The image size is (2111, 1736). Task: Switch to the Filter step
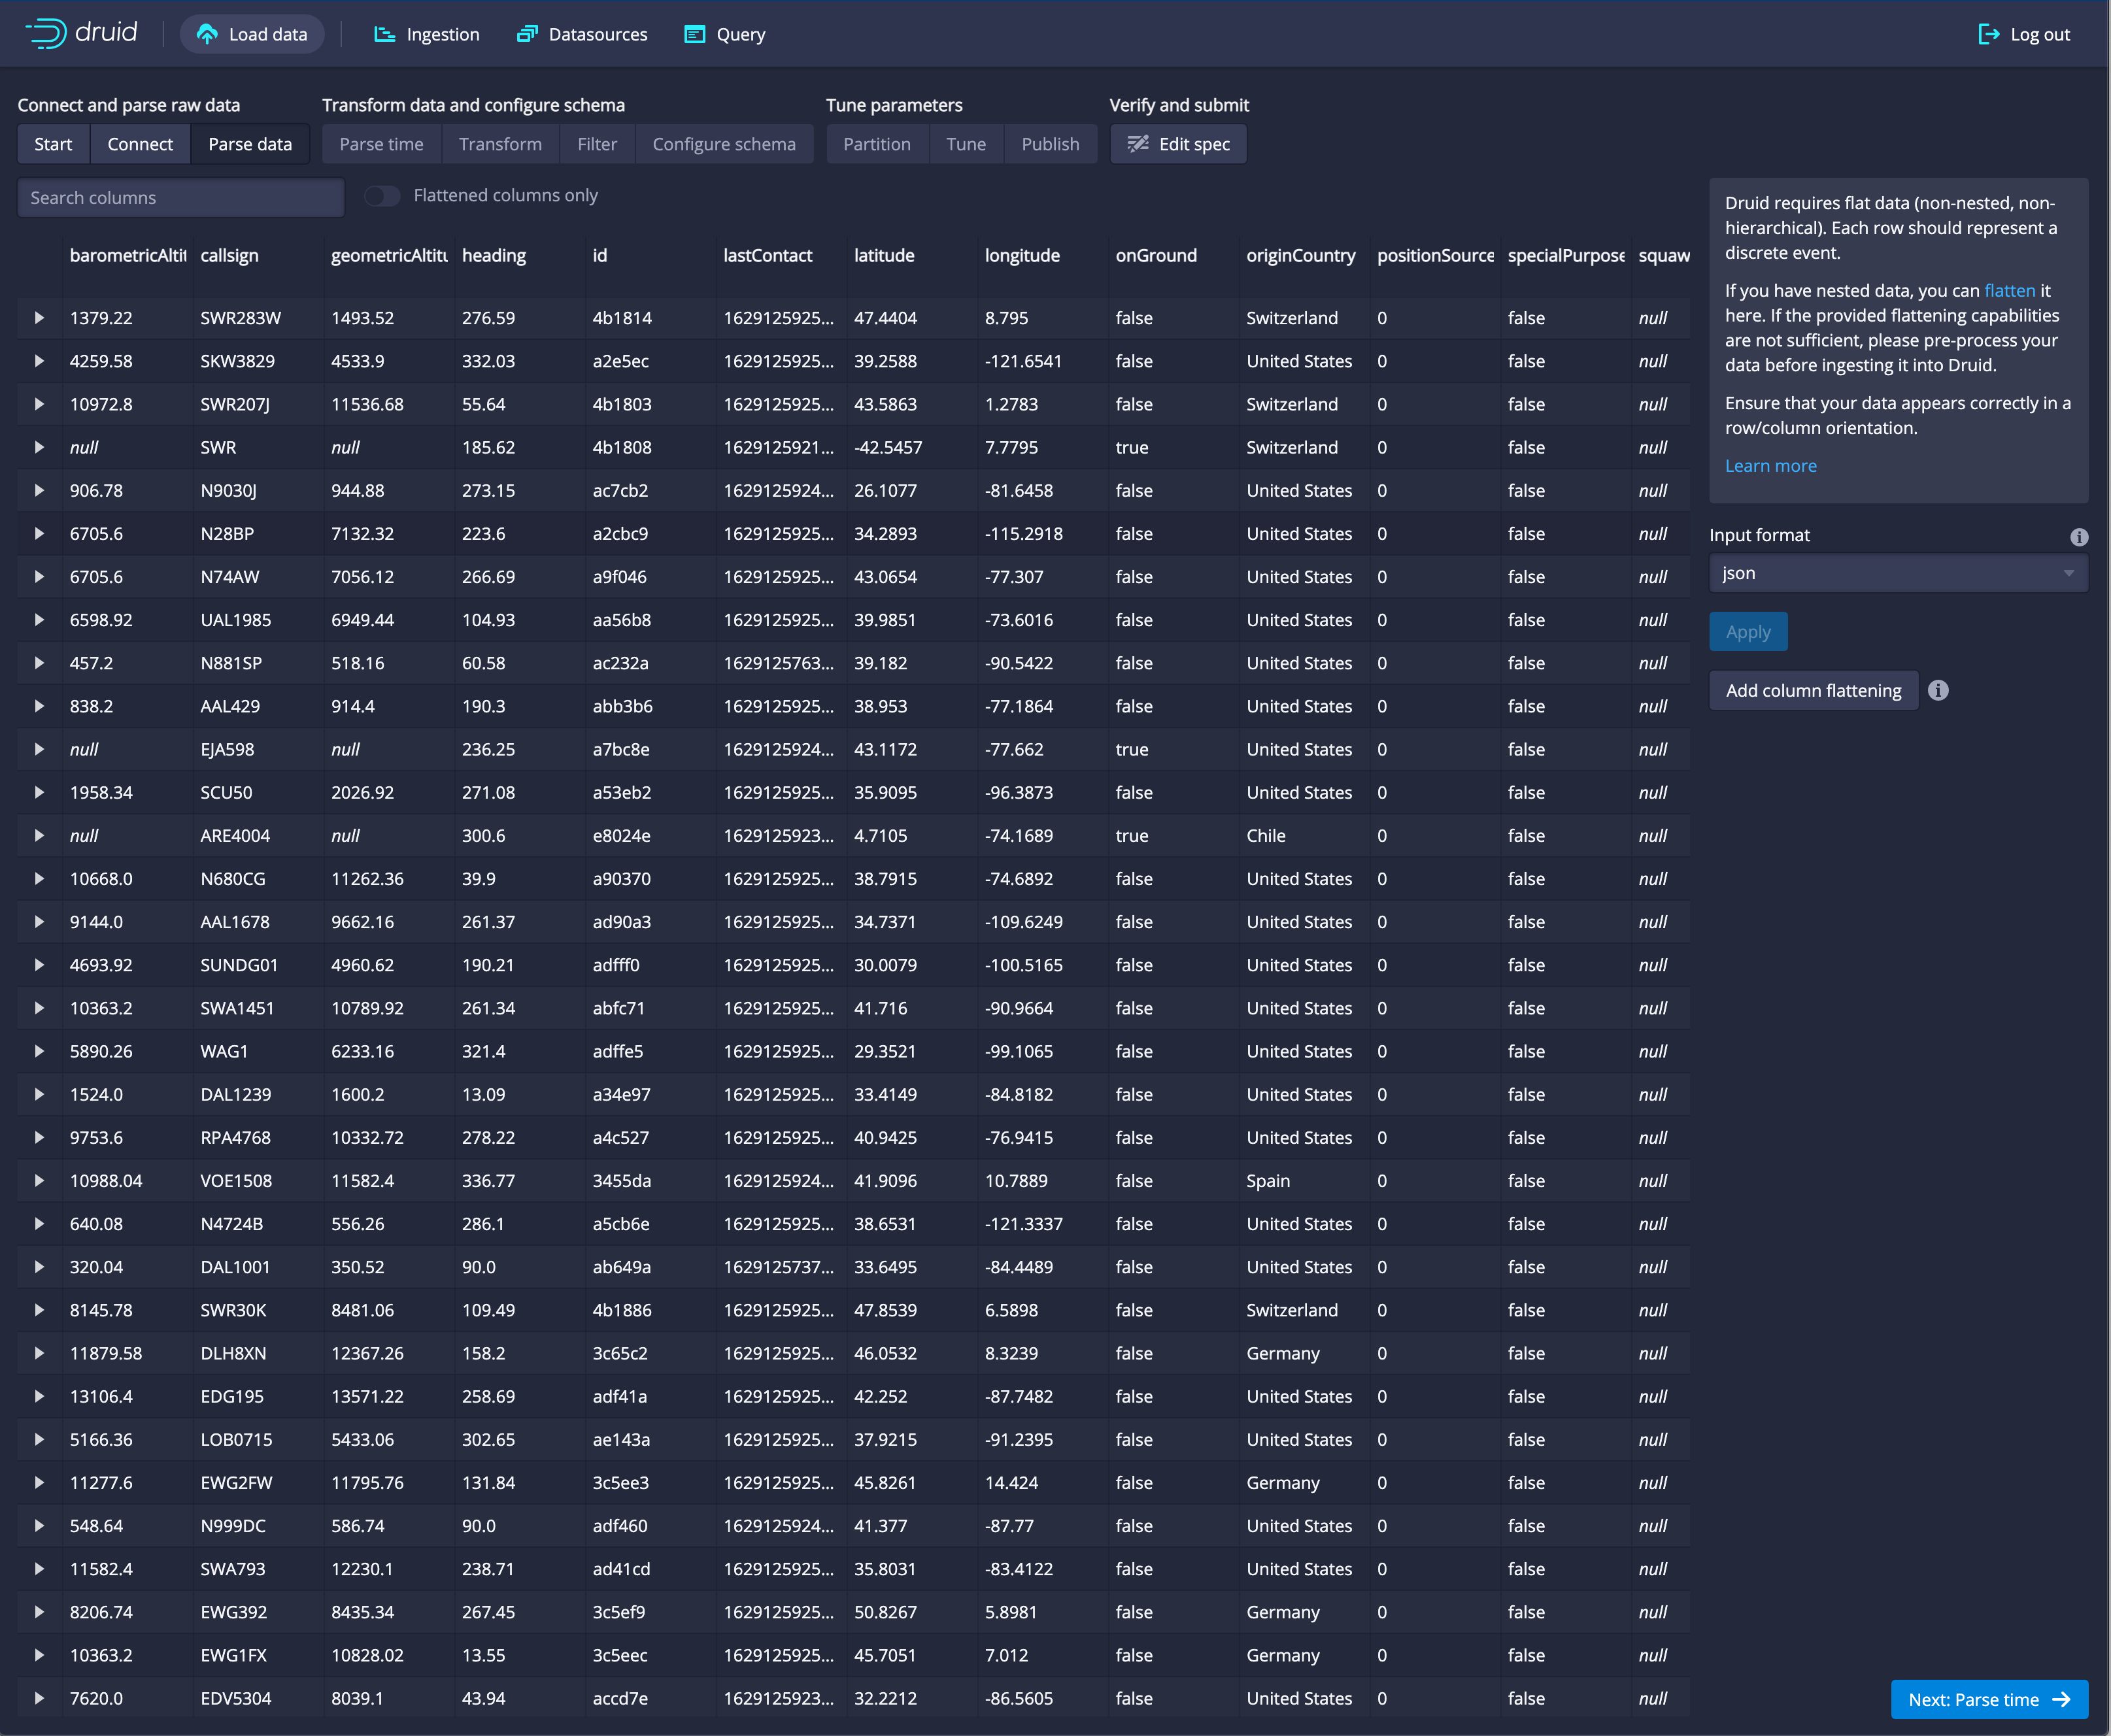click(597, 144)
